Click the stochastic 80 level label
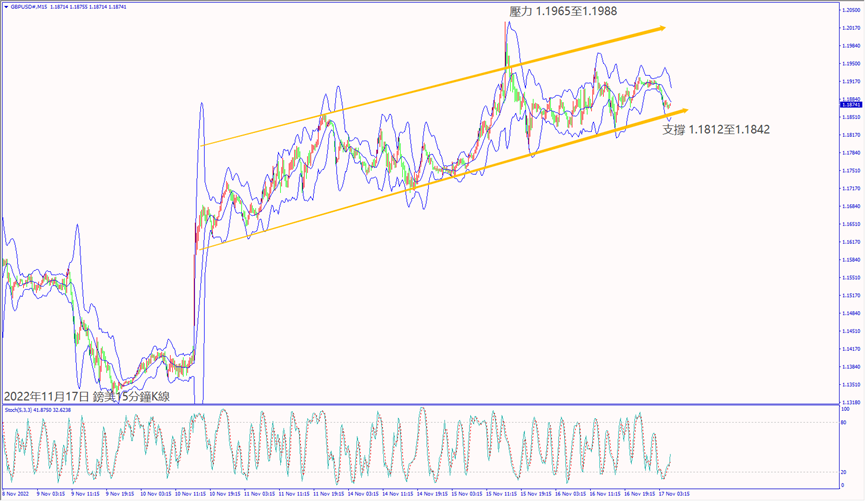 pyautogui.click(x=845, y=422)
